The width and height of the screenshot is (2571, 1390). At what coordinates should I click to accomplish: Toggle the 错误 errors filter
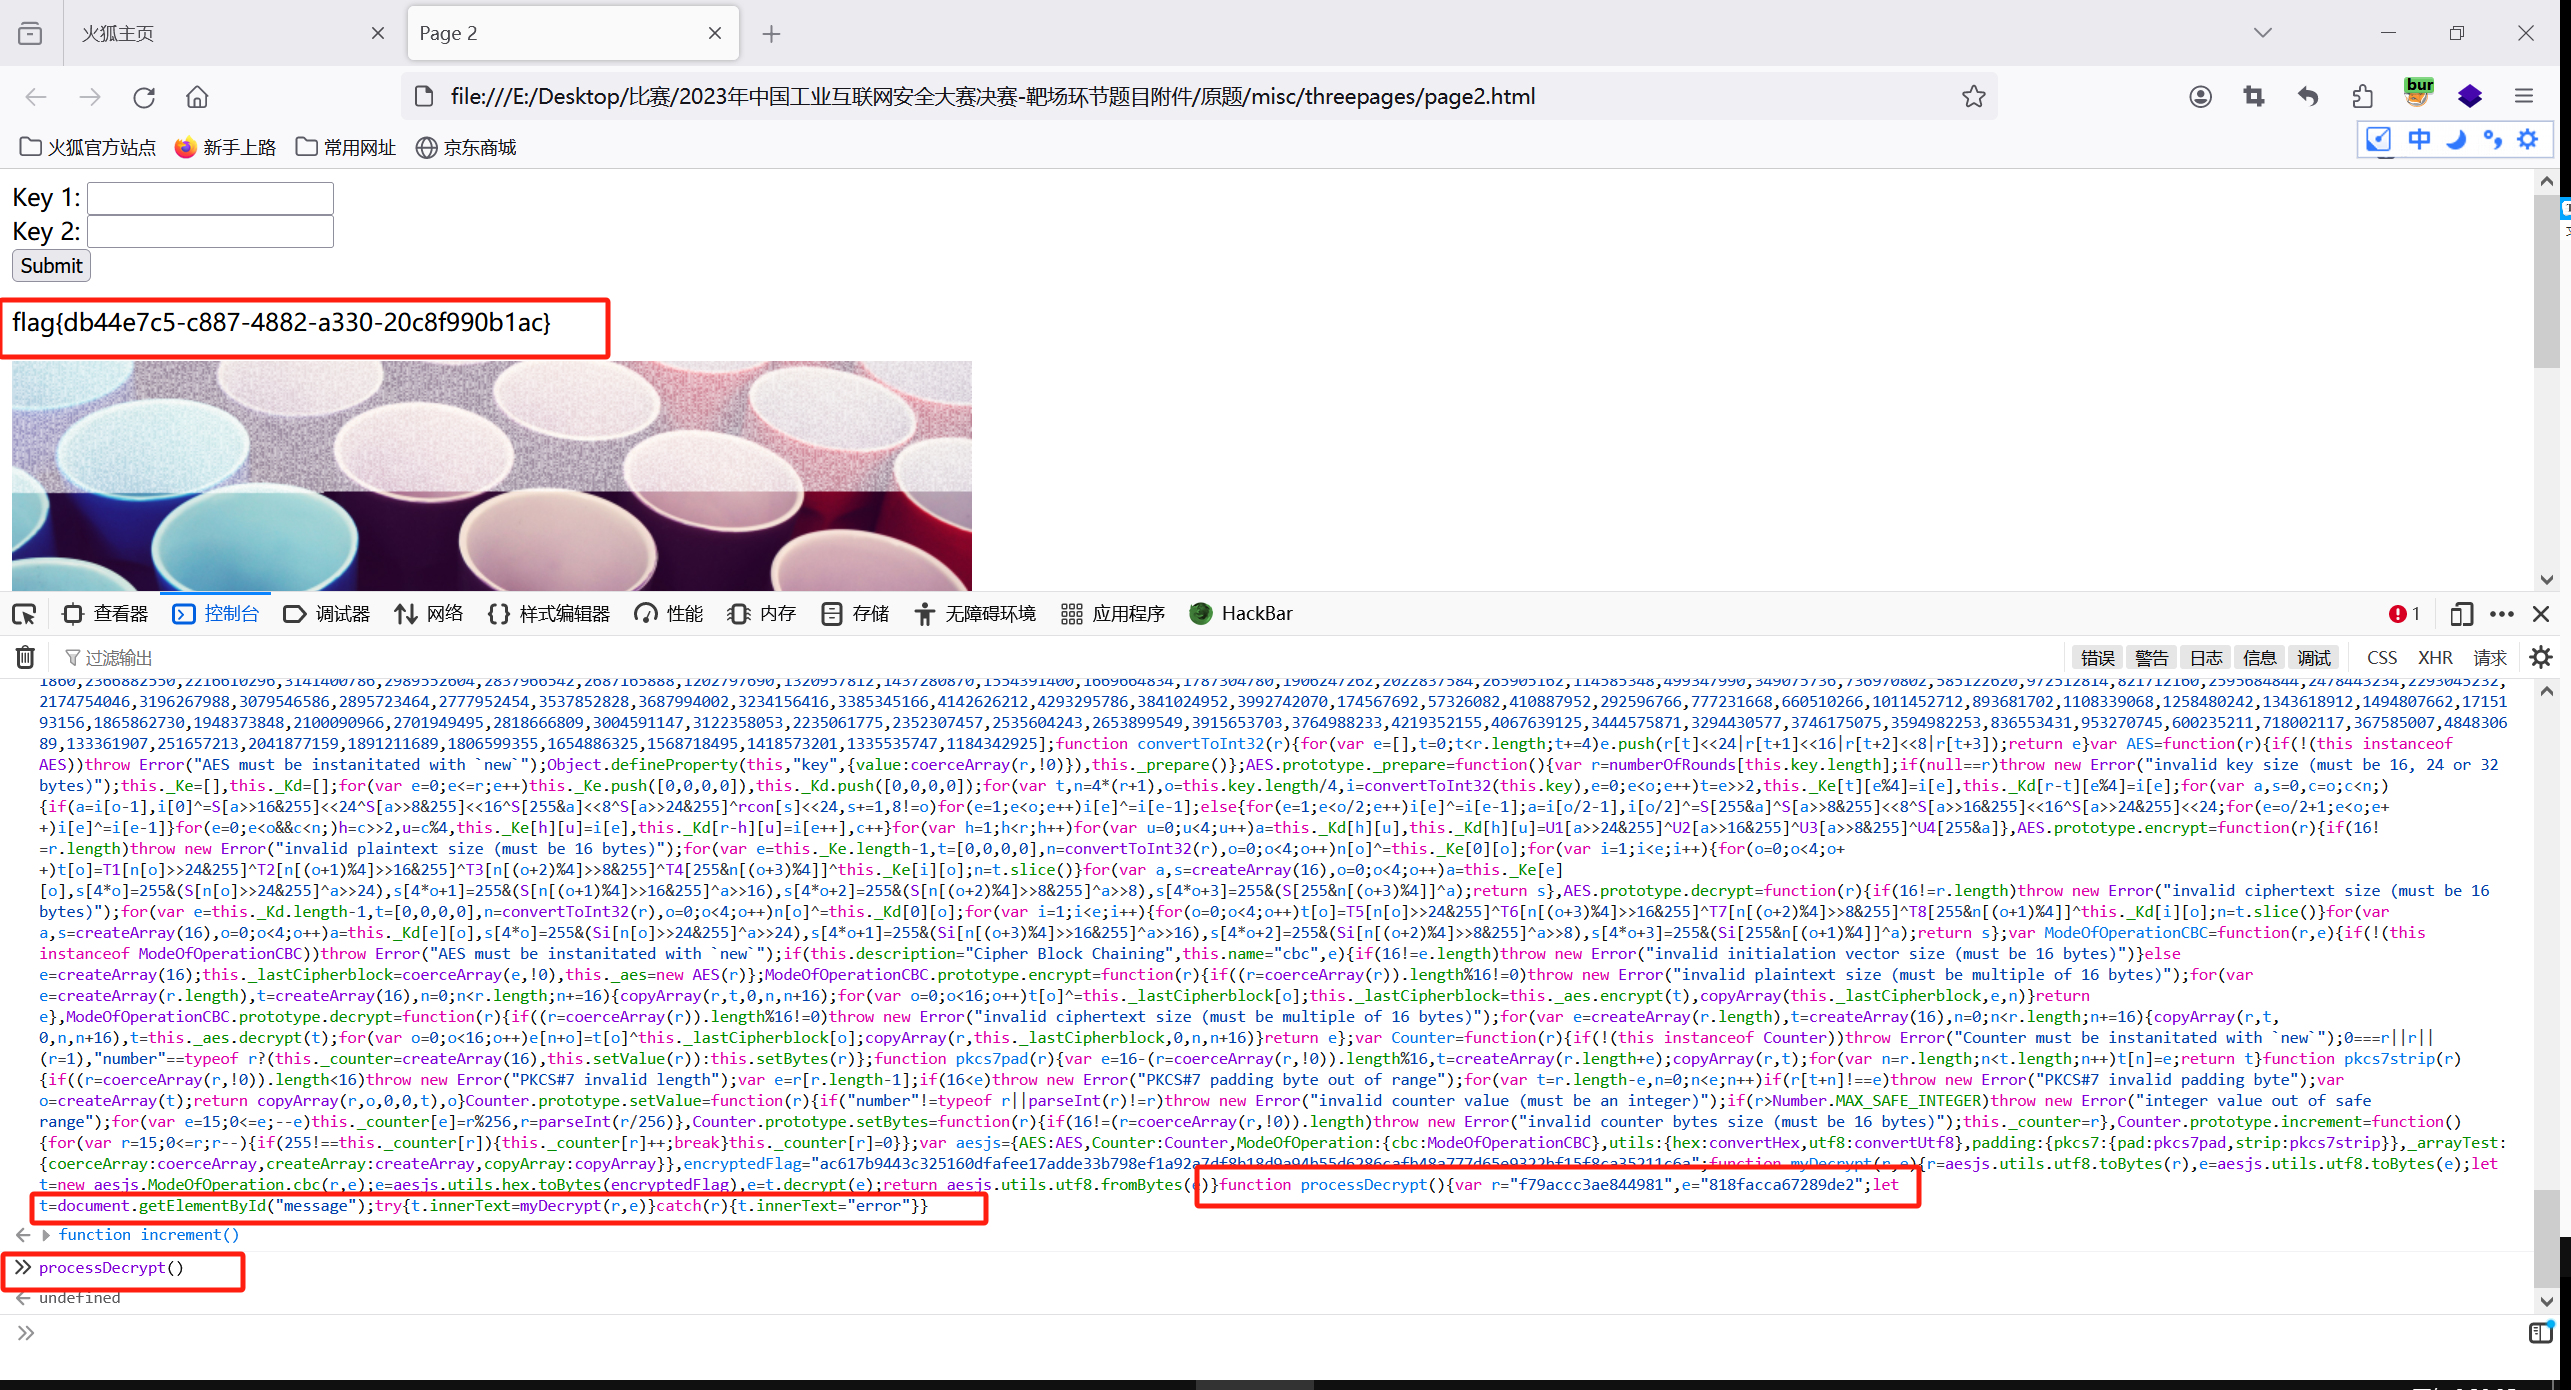[2097, 657]
